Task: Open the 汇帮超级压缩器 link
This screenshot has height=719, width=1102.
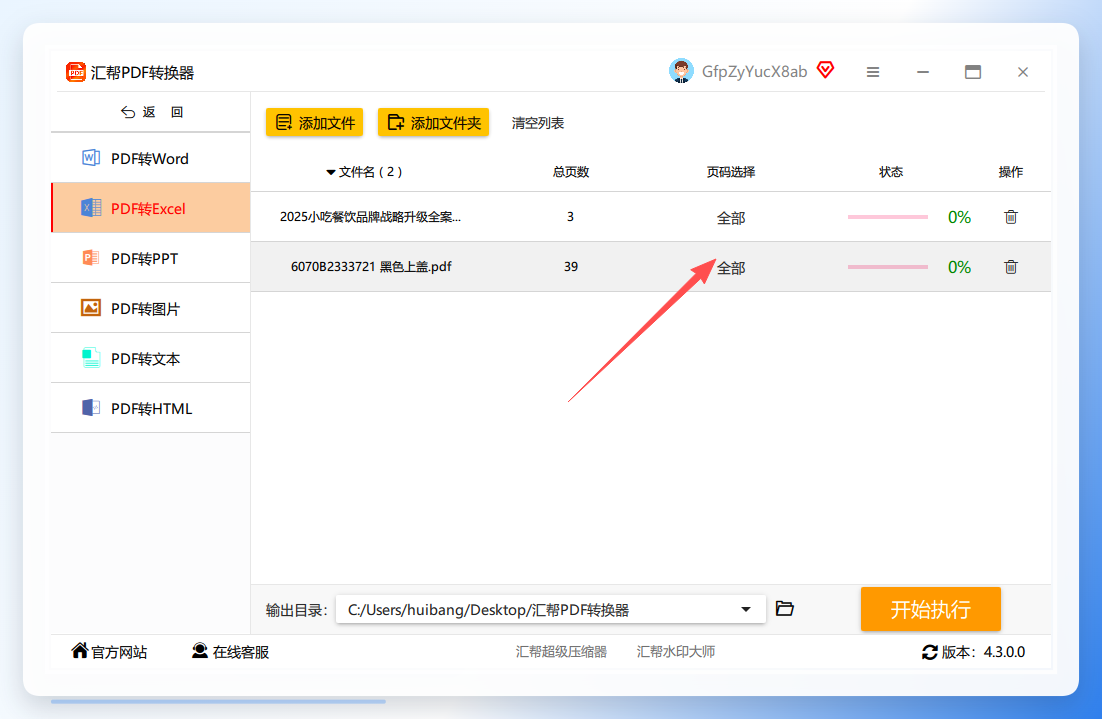Action: coord(561,652)
